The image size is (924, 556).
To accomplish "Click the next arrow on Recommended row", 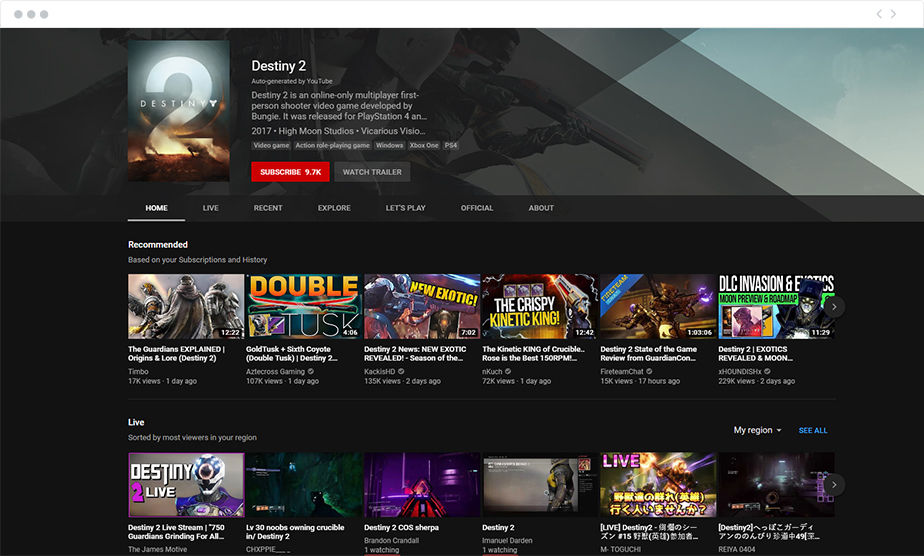I will 834,307.
